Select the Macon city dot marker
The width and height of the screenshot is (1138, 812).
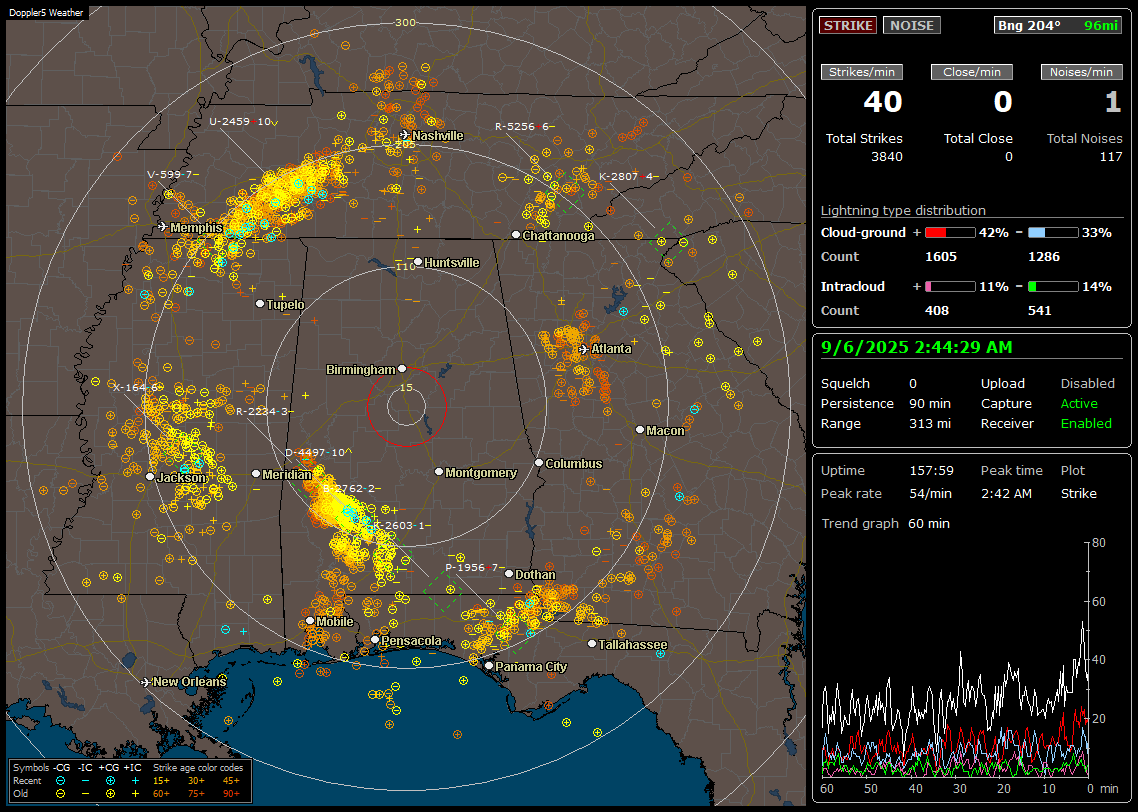tap(639, 430)
